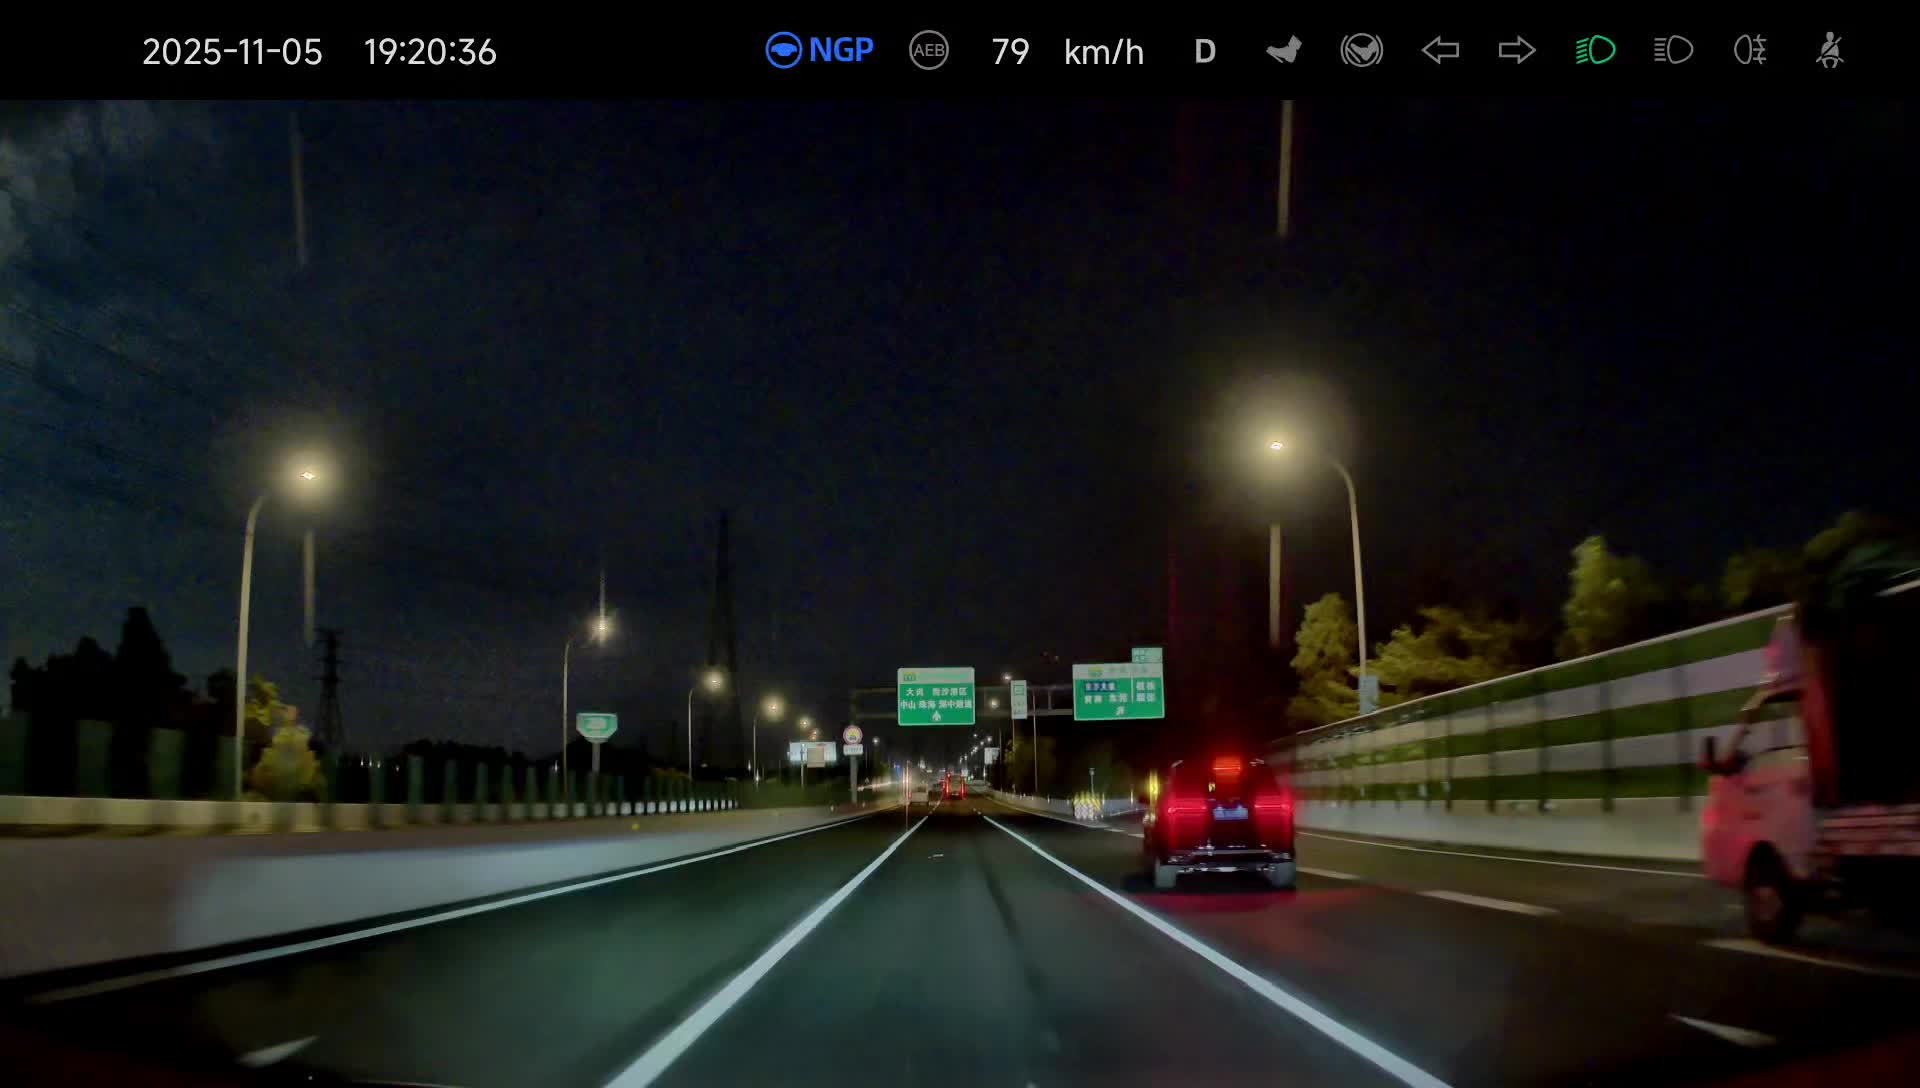
Task: Click the km/h unit label
Action: click(x=1103, y=52)
